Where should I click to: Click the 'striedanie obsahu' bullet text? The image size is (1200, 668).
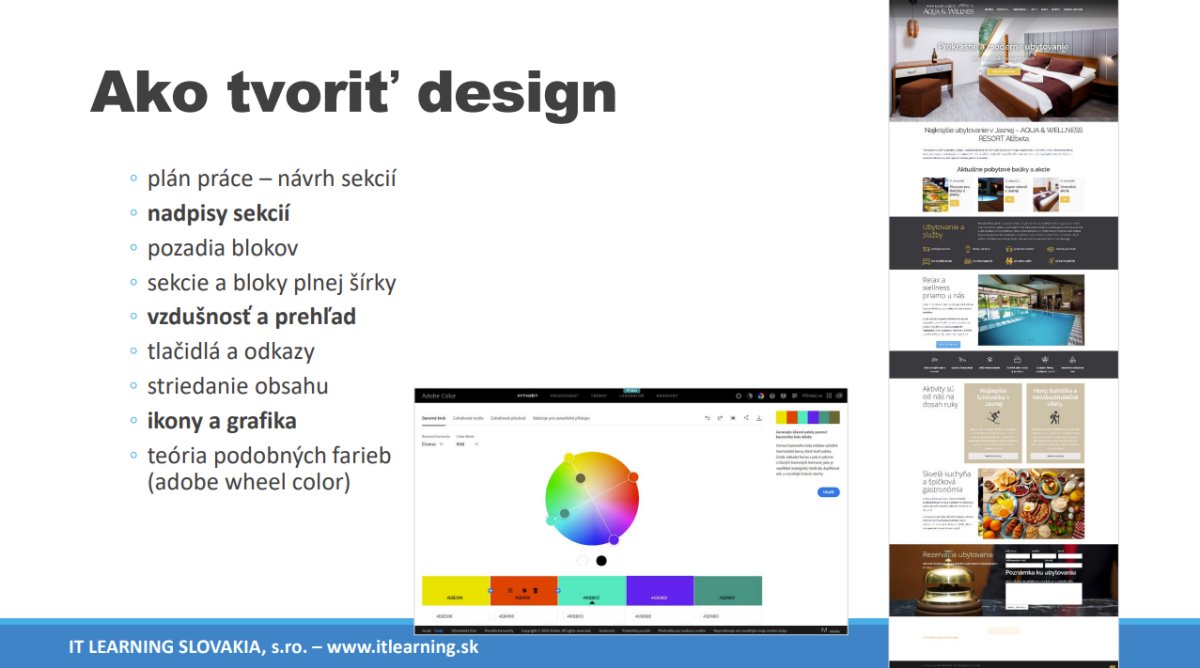tap(237, 386)
